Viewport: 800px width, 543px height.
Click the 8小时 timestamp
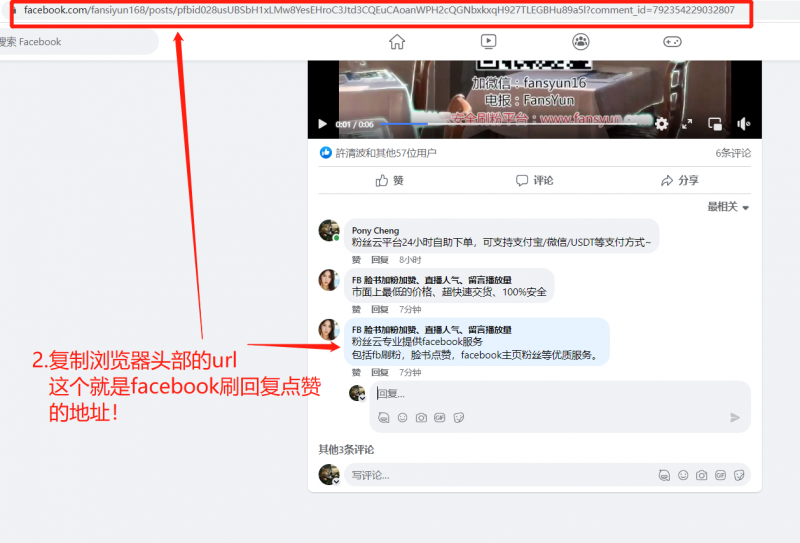410,260
